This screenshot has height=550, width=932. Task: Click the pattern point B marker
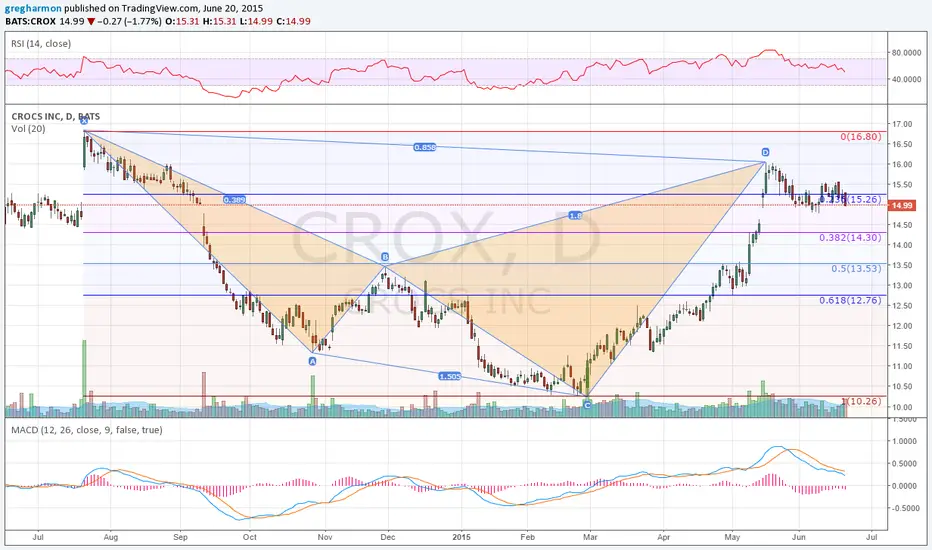[x=385, y=257]
